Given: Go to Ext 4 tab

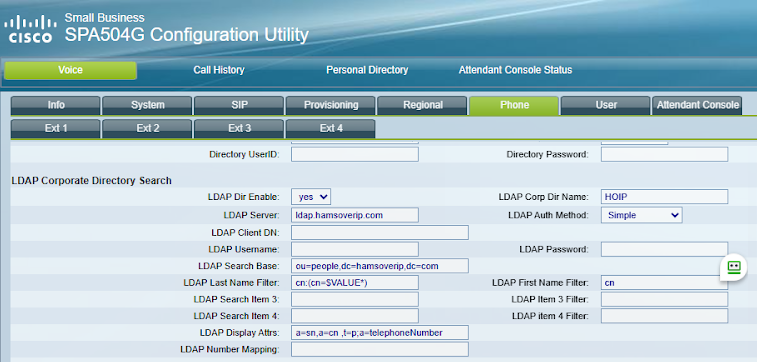Looking at the screenshot, I should coord(331,128).
